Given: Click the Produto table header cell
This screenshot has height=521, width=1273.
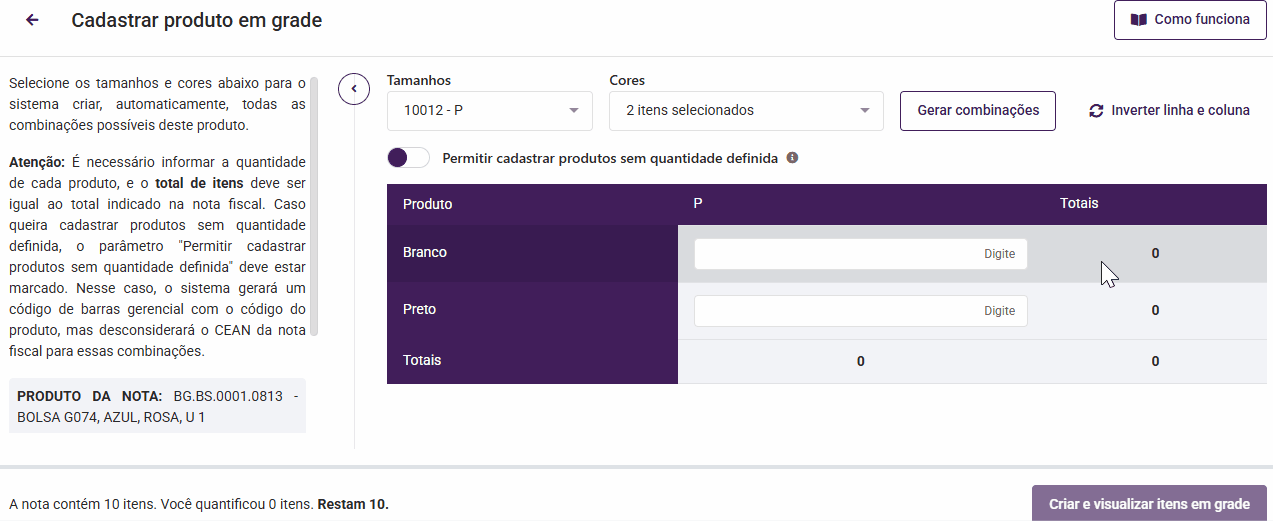Looking at the screenshot, I should pos(428,205).
